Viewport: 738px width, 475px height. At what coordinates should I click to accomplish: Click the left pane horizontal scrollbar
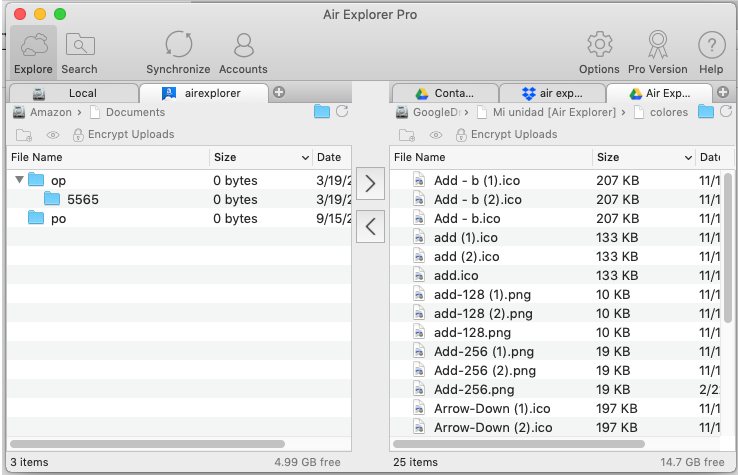pyautogui.click(x=147, y=444)
